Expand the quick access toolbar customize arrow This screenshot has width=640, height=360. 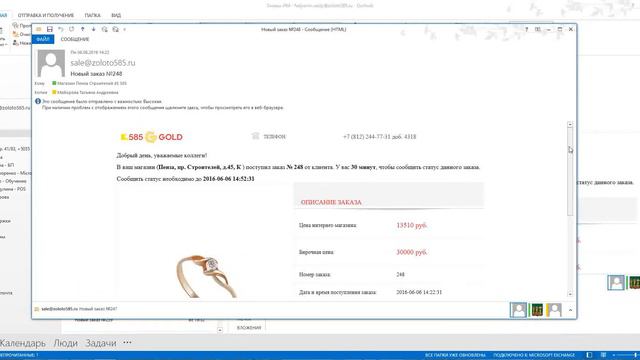pyautogui.click(x=124, y=29)
